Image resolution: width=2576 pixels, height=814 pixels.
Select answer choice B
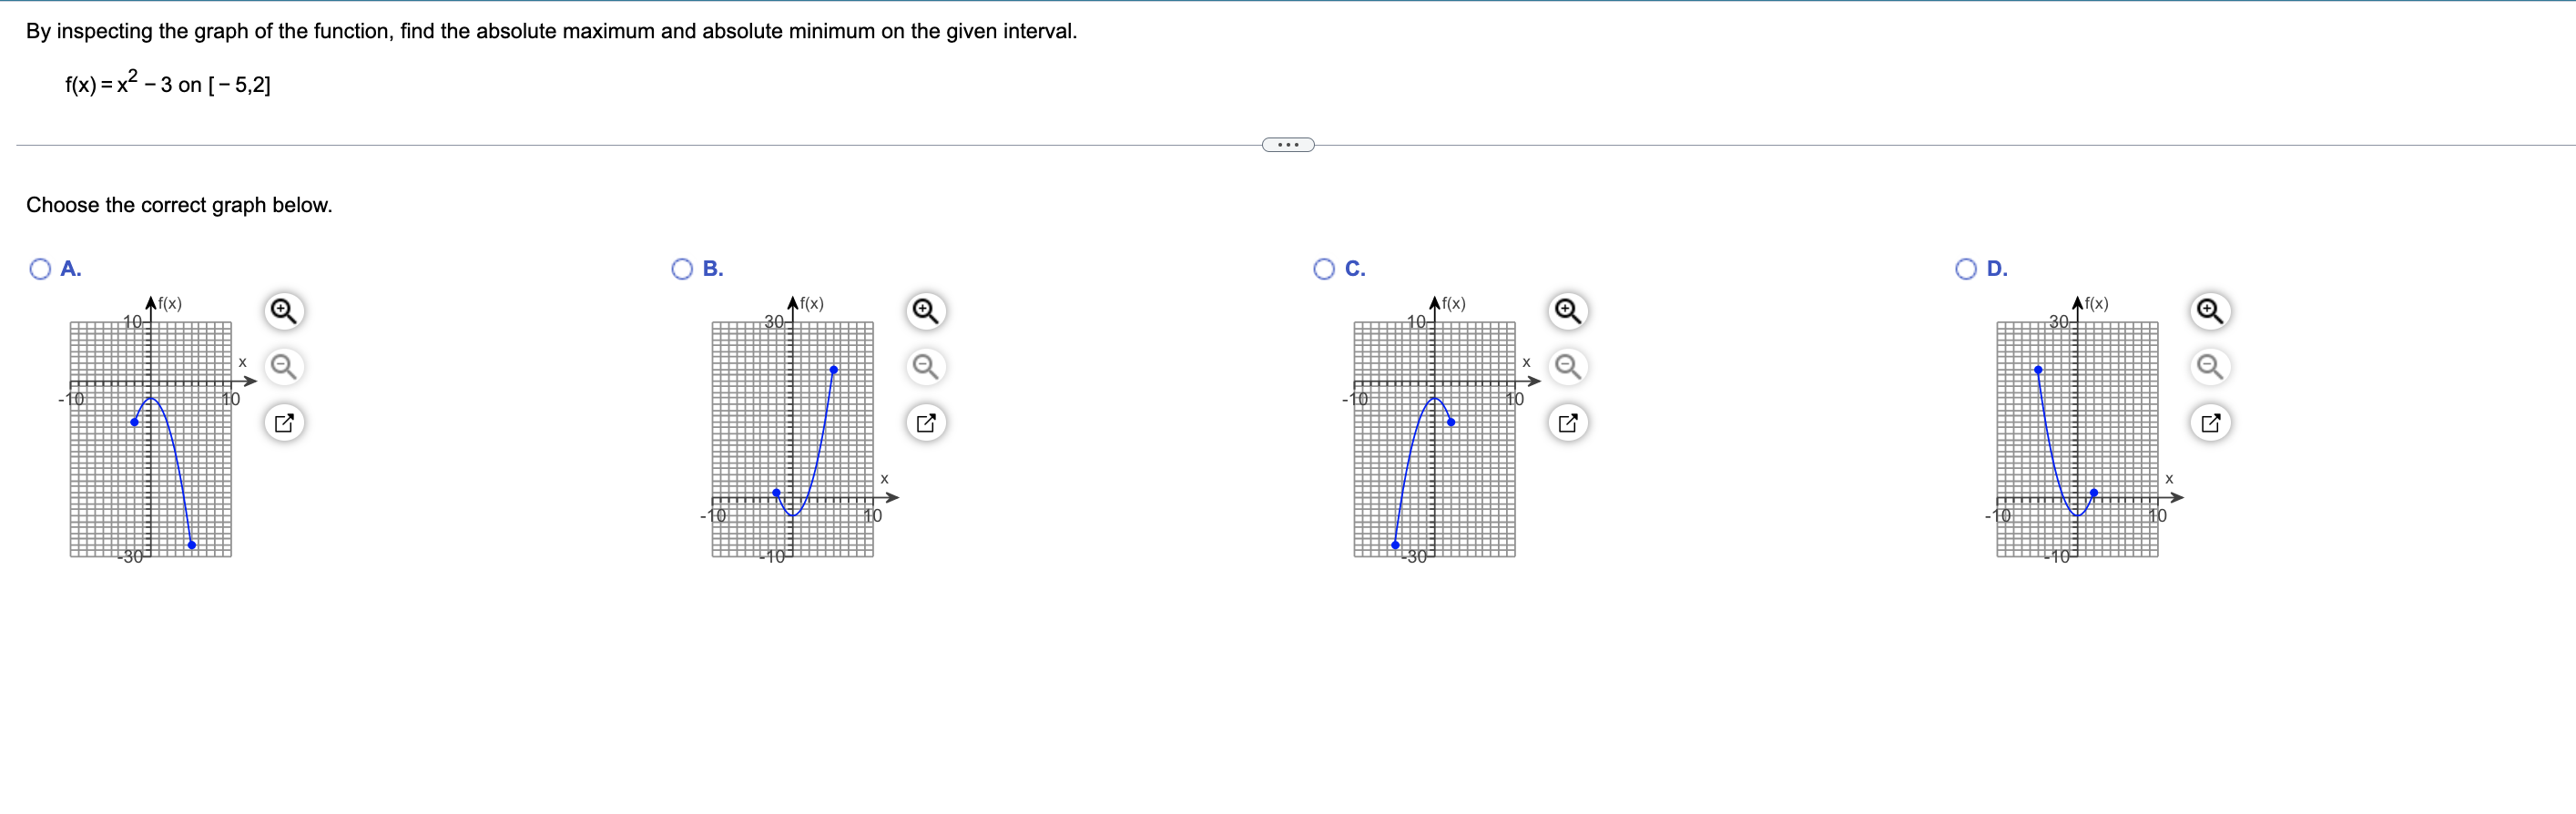click(681, 268)
